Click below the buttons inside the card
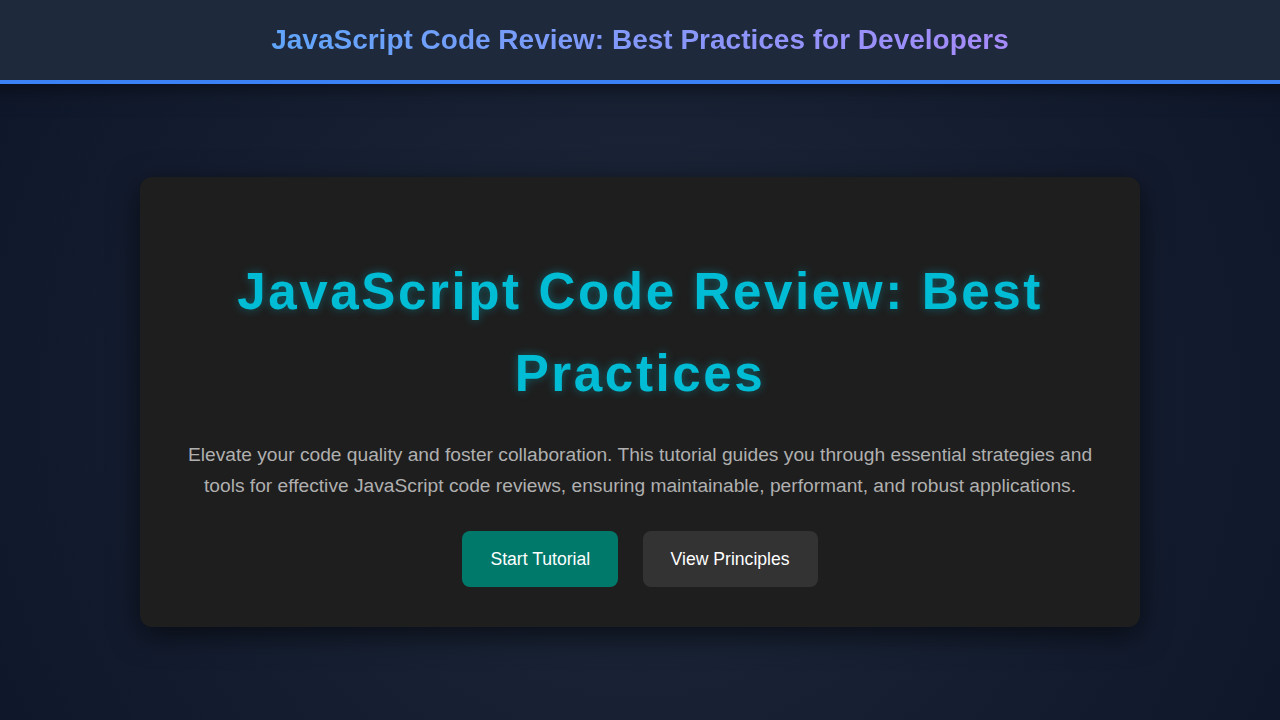The height and width of the screenshot is (720, 1280). coord(640,605)
